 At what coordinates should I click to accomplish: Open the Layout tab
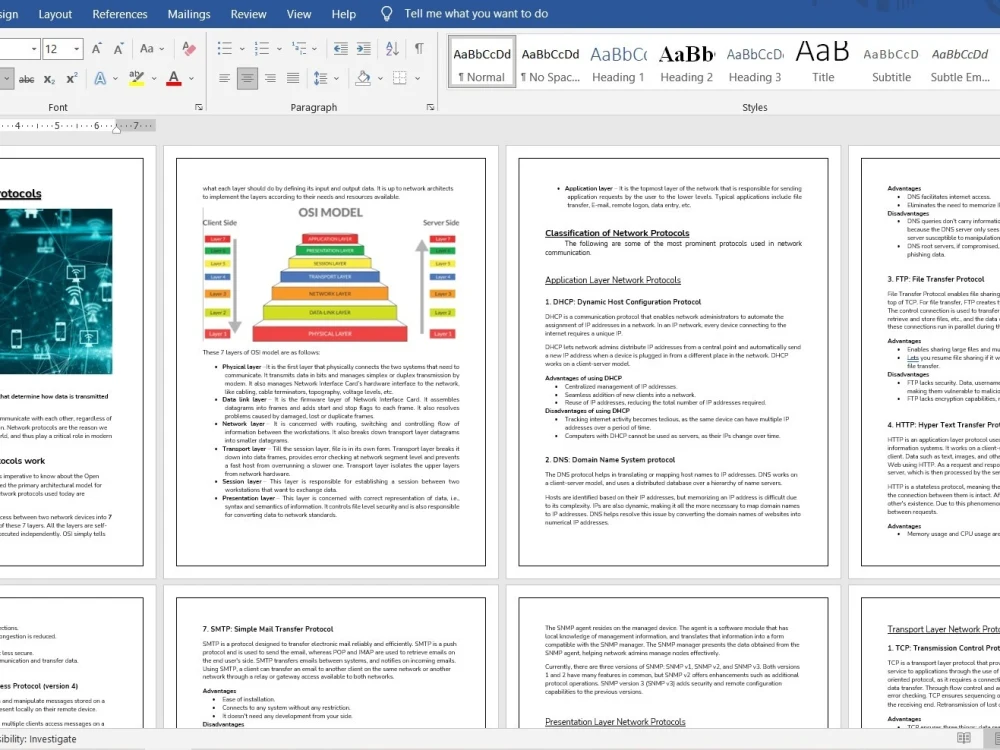tap(55, 14)
